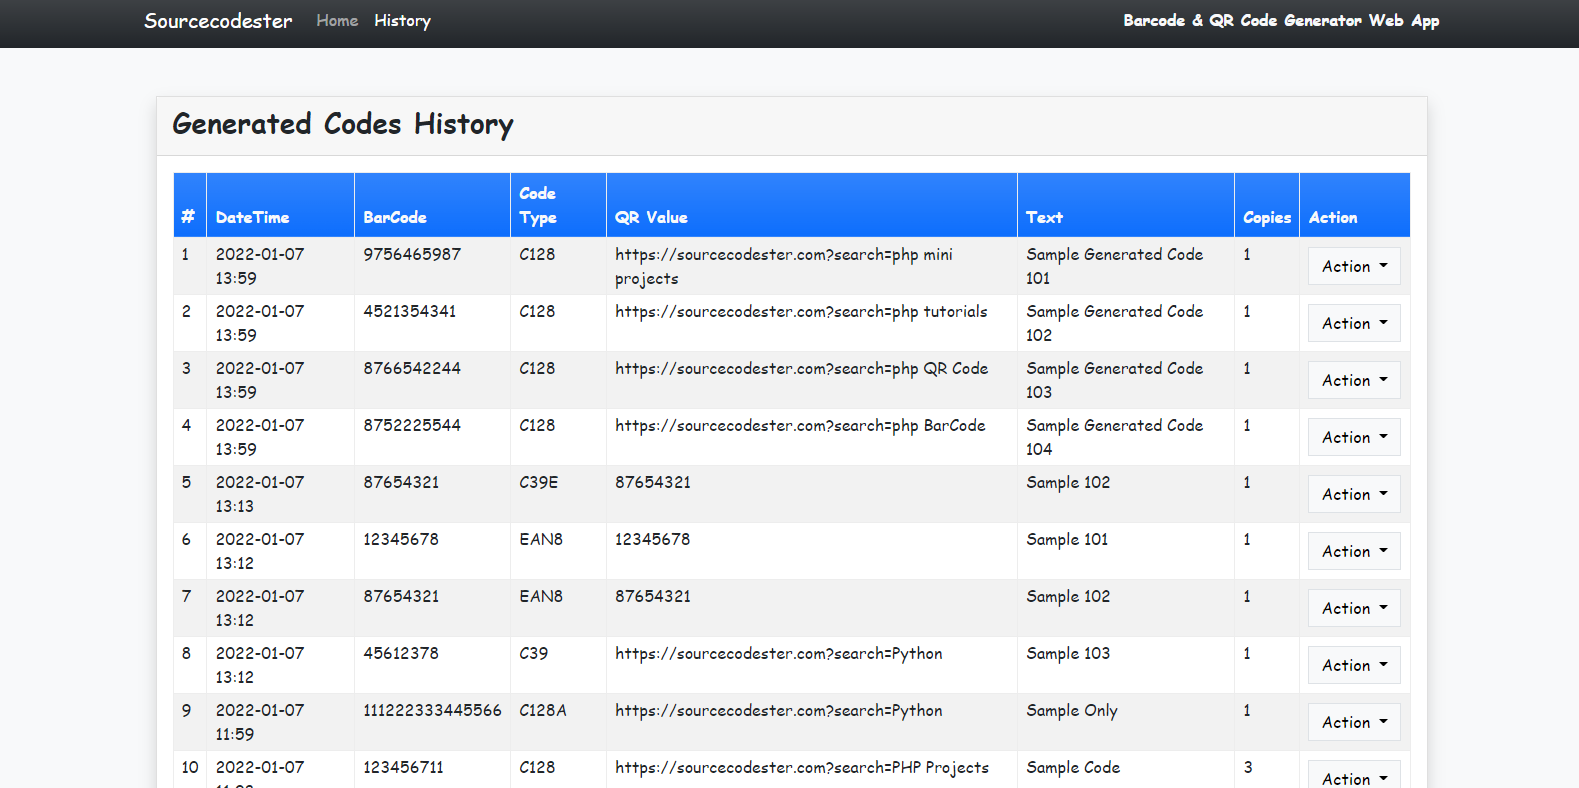Expand Action menu for row 5 C39E
1579x788 pixels.
tap(1354, 494)
